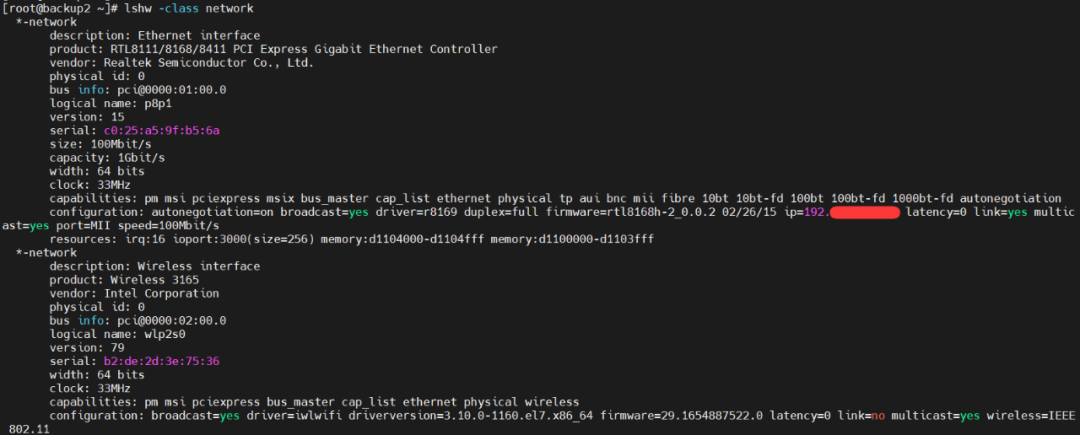Click the 'description: Ethernet interface' line

[x=155, y=36]
